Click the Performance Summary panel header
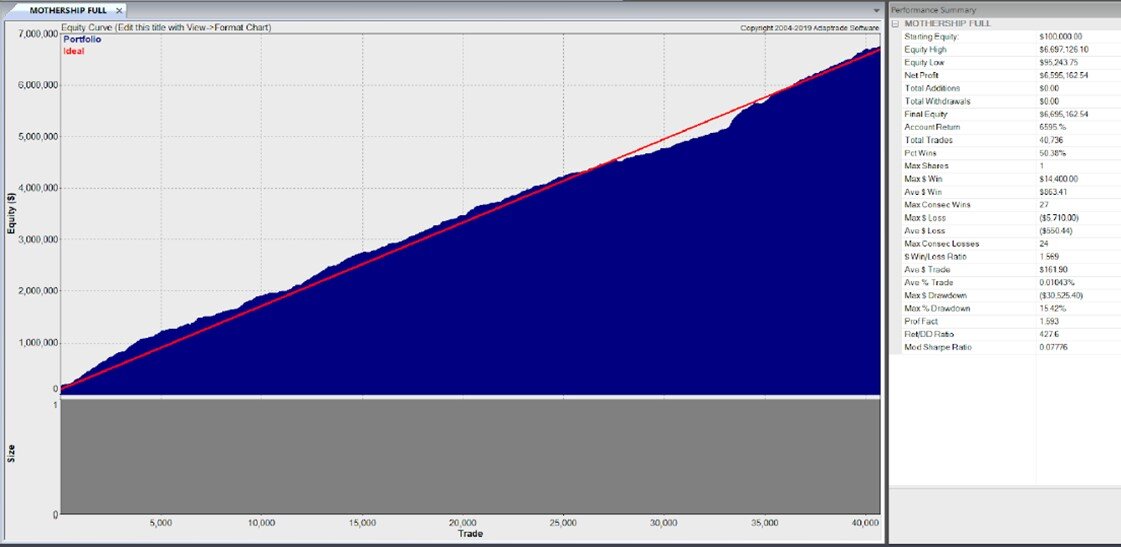 [1004, 10]
